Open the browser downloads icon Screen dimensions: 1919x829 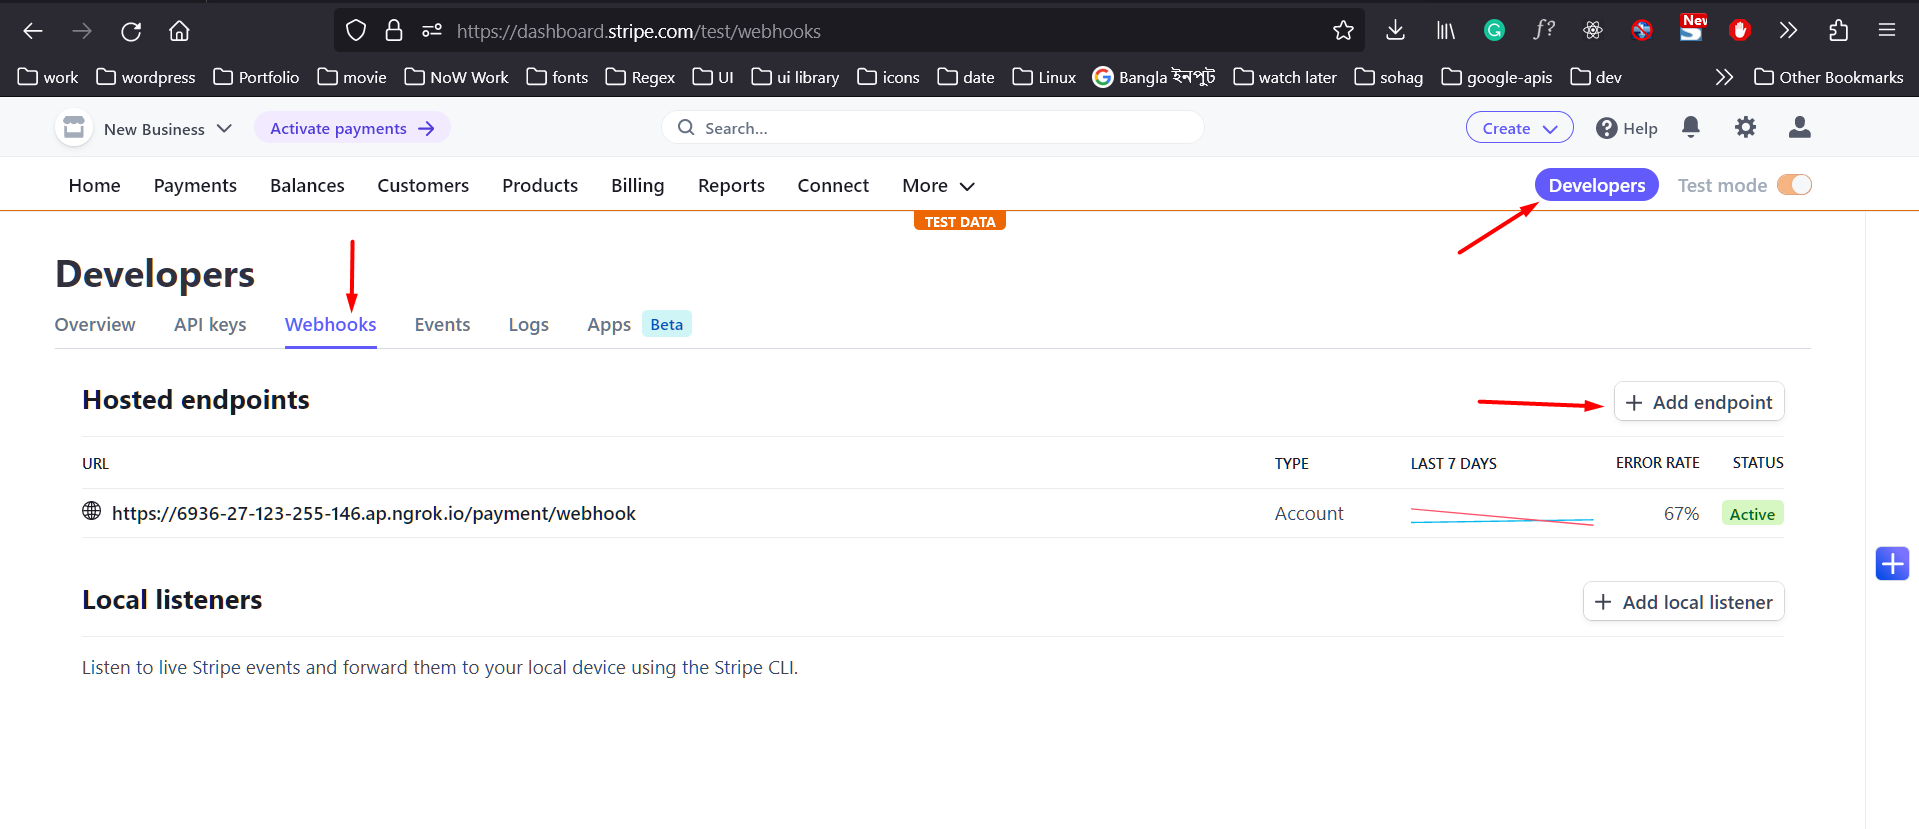[x=1395, y=31]
